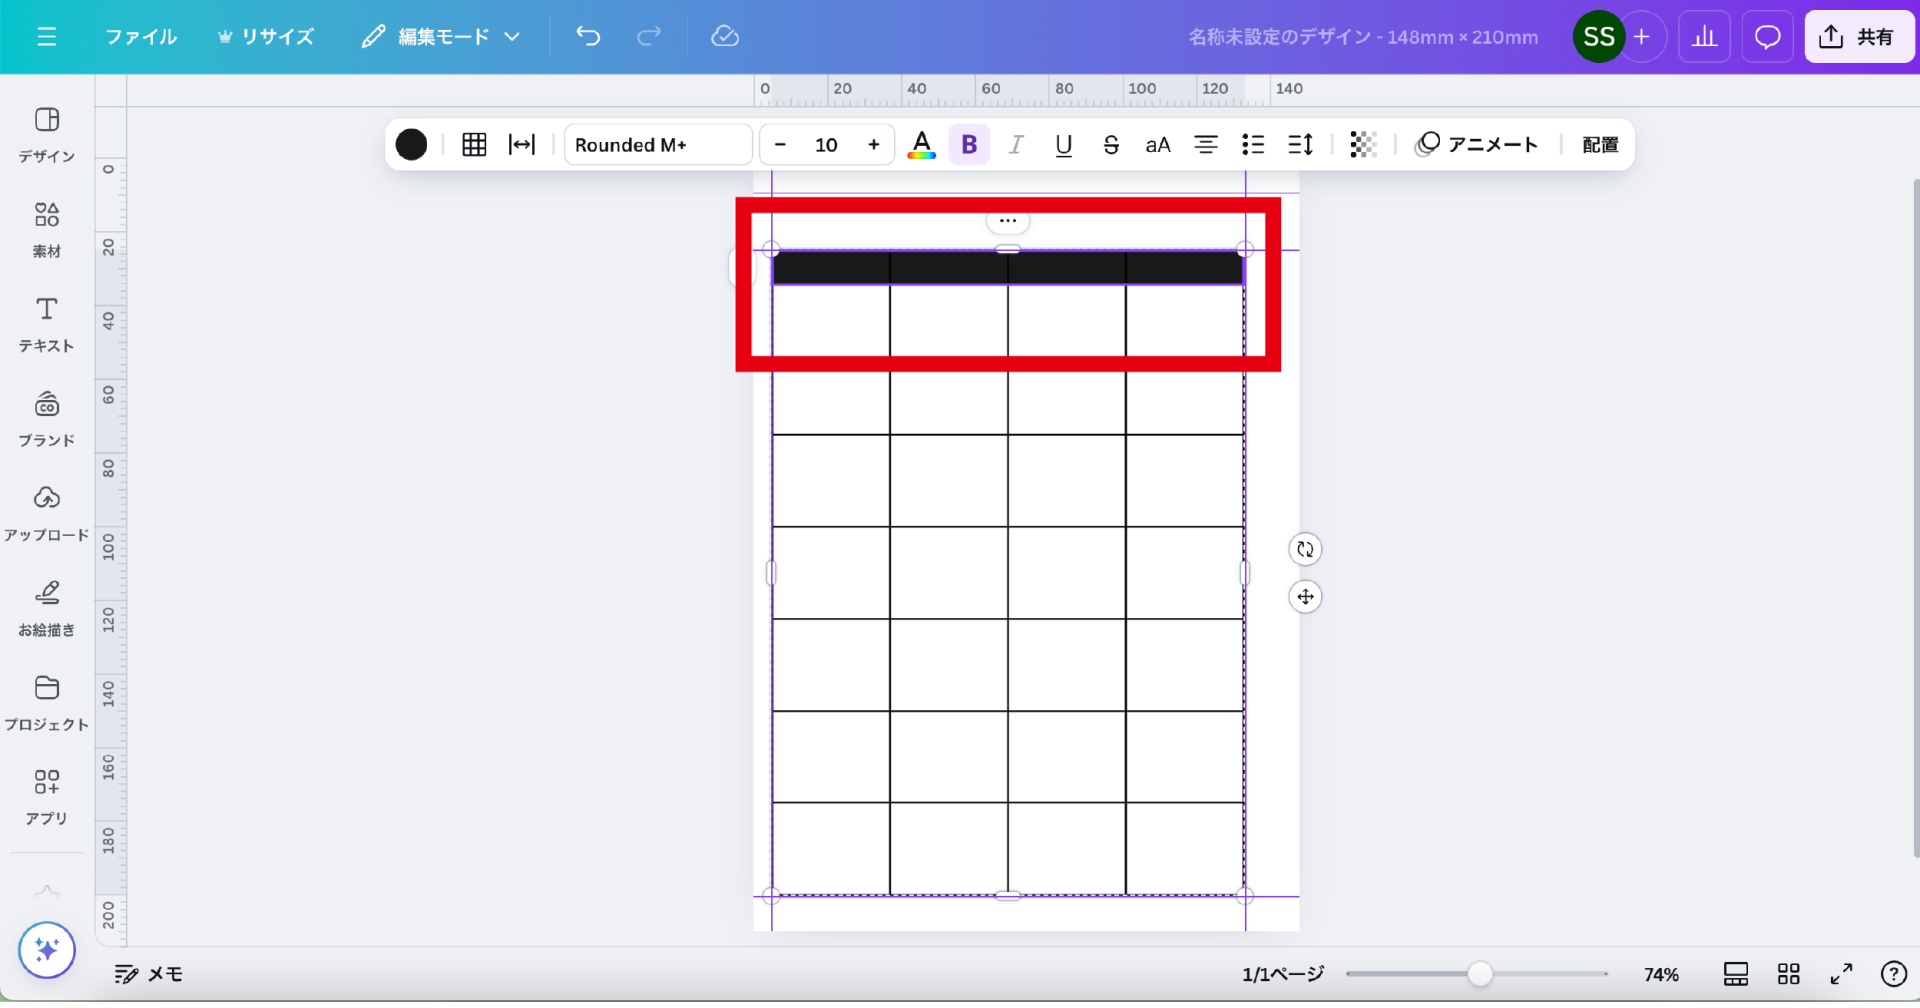Click the アニメート button
The height and width of the screenshot is (1008, 1920).
pyautogui.click(x=1476, y=145)
